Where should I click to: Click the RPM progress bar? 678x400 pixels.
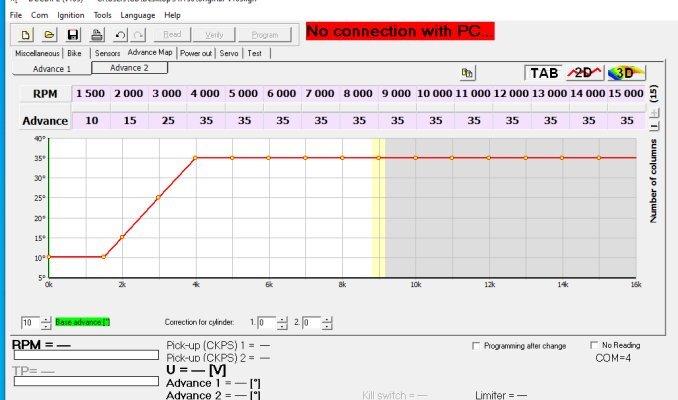click(x=86, y=355)
